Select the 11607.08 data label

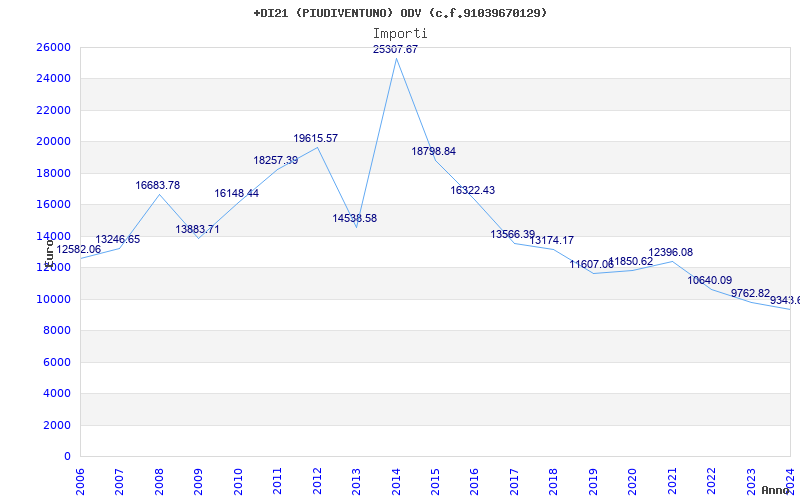[592, 264]
